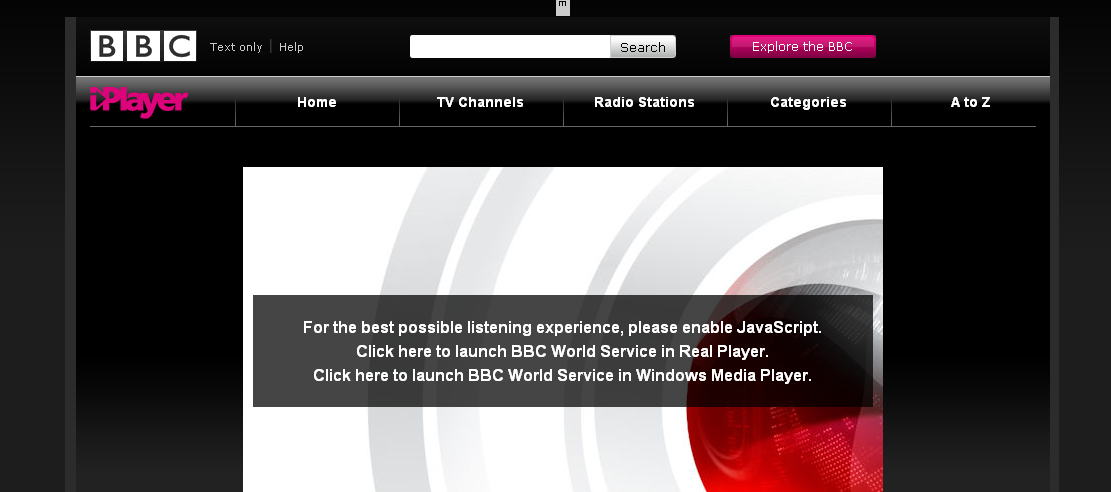Open the Radio Stations menu item
Image resolution: width=1111 pixels, height=492 pixels.
tap(644, 102)
